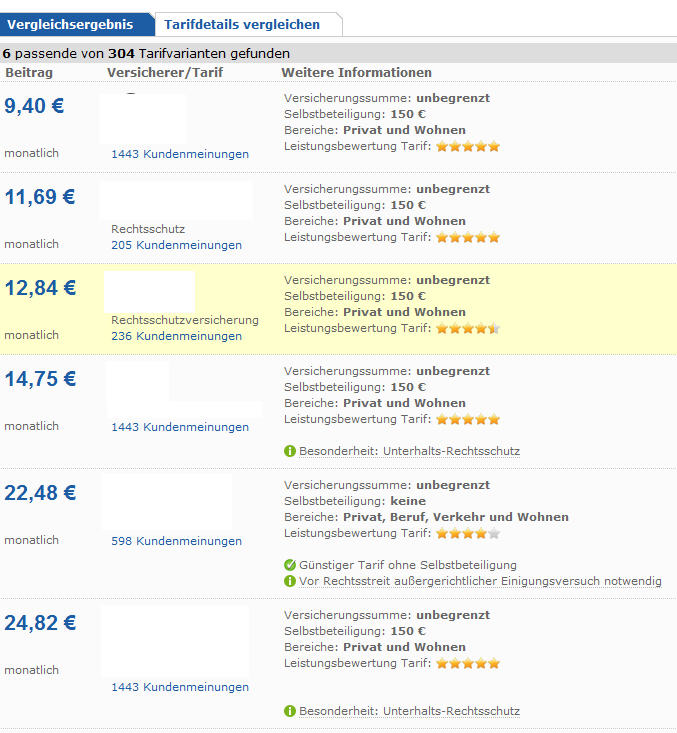Click the star rating of the 14,75 € tariff
The width and height of the screenshot is (677, 733).
[467, 419]
